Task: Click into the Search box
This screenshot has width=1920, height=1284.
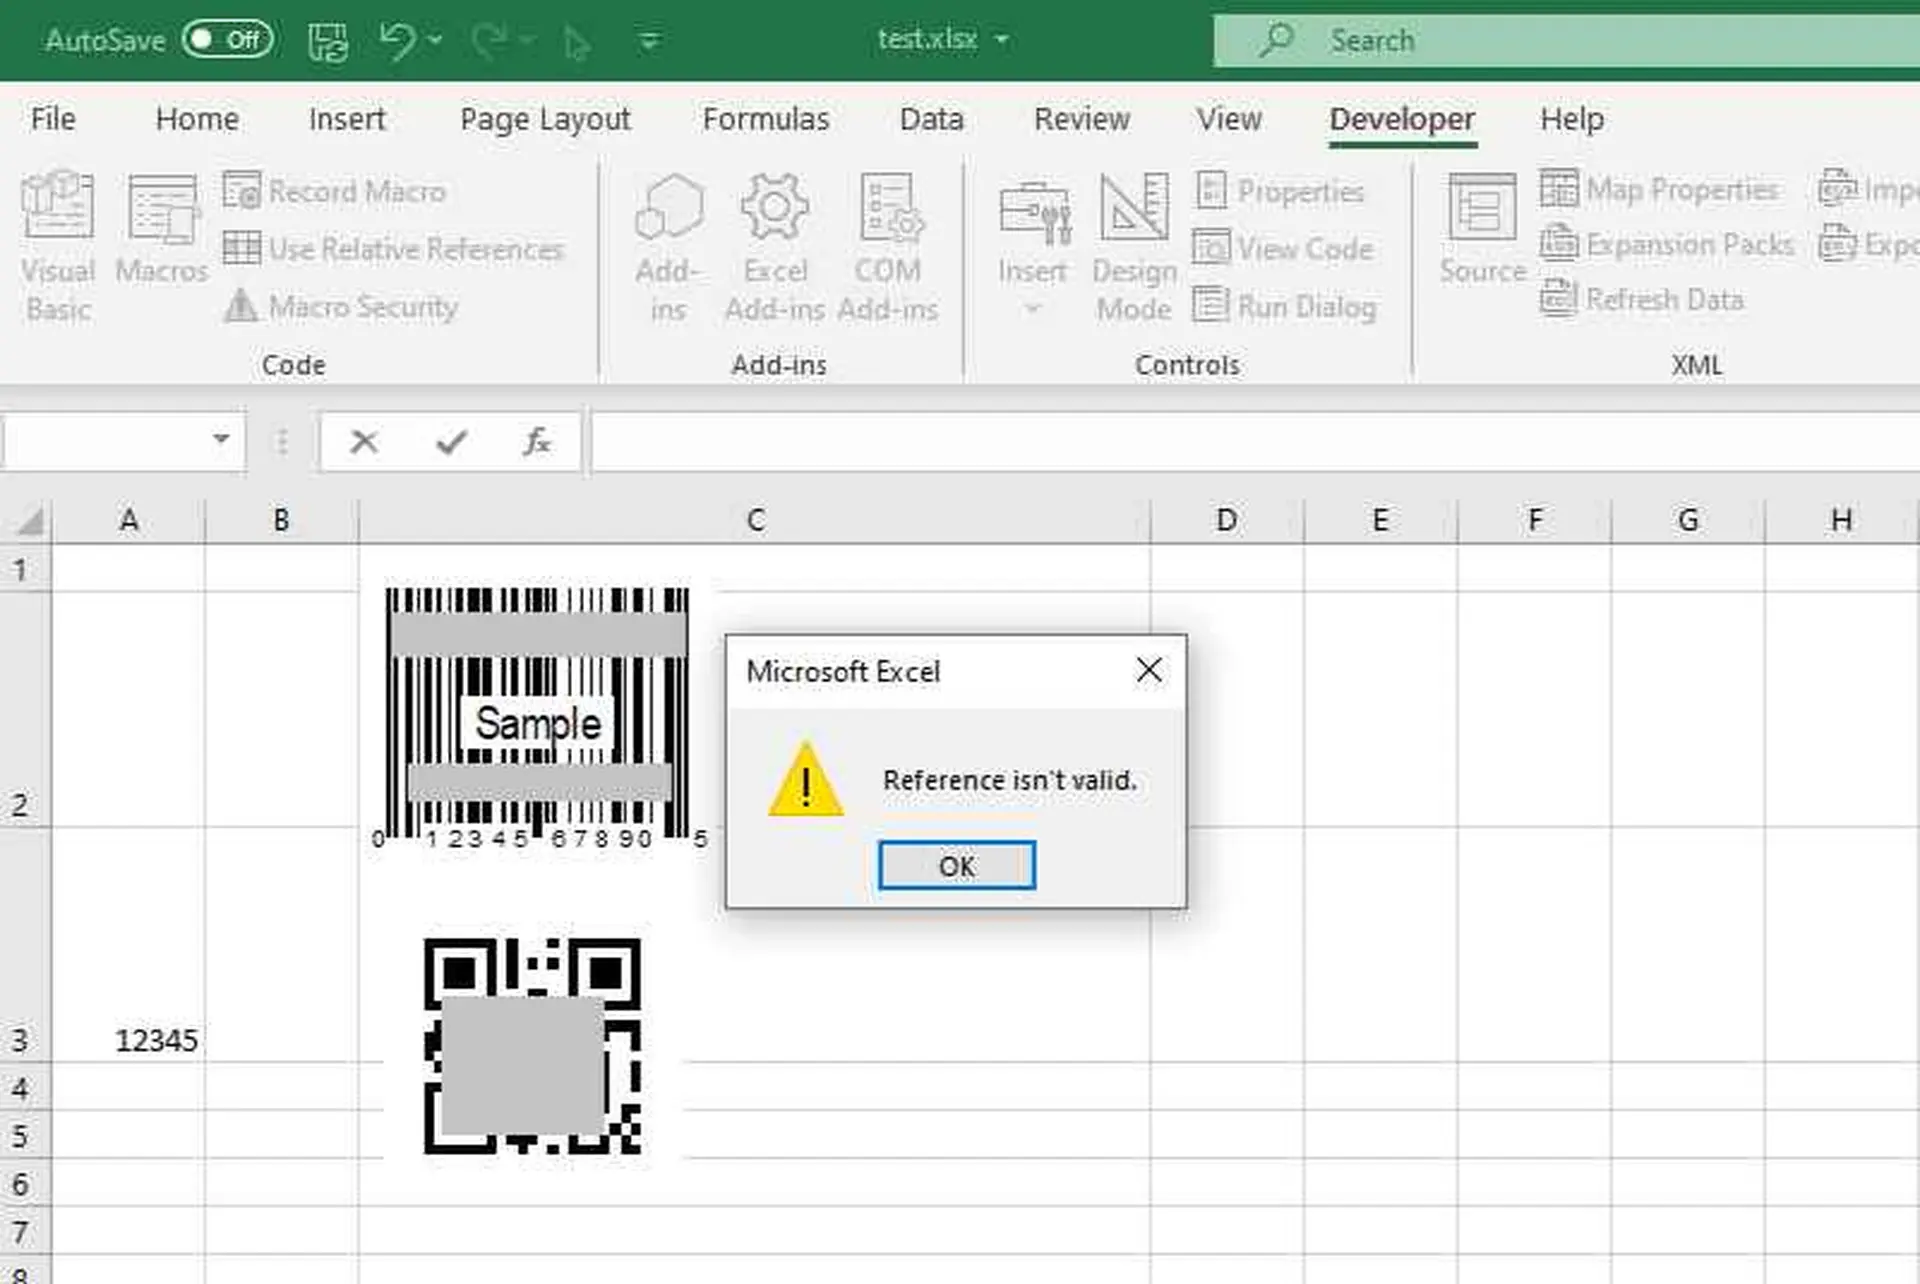Action: click(1566, 41)
